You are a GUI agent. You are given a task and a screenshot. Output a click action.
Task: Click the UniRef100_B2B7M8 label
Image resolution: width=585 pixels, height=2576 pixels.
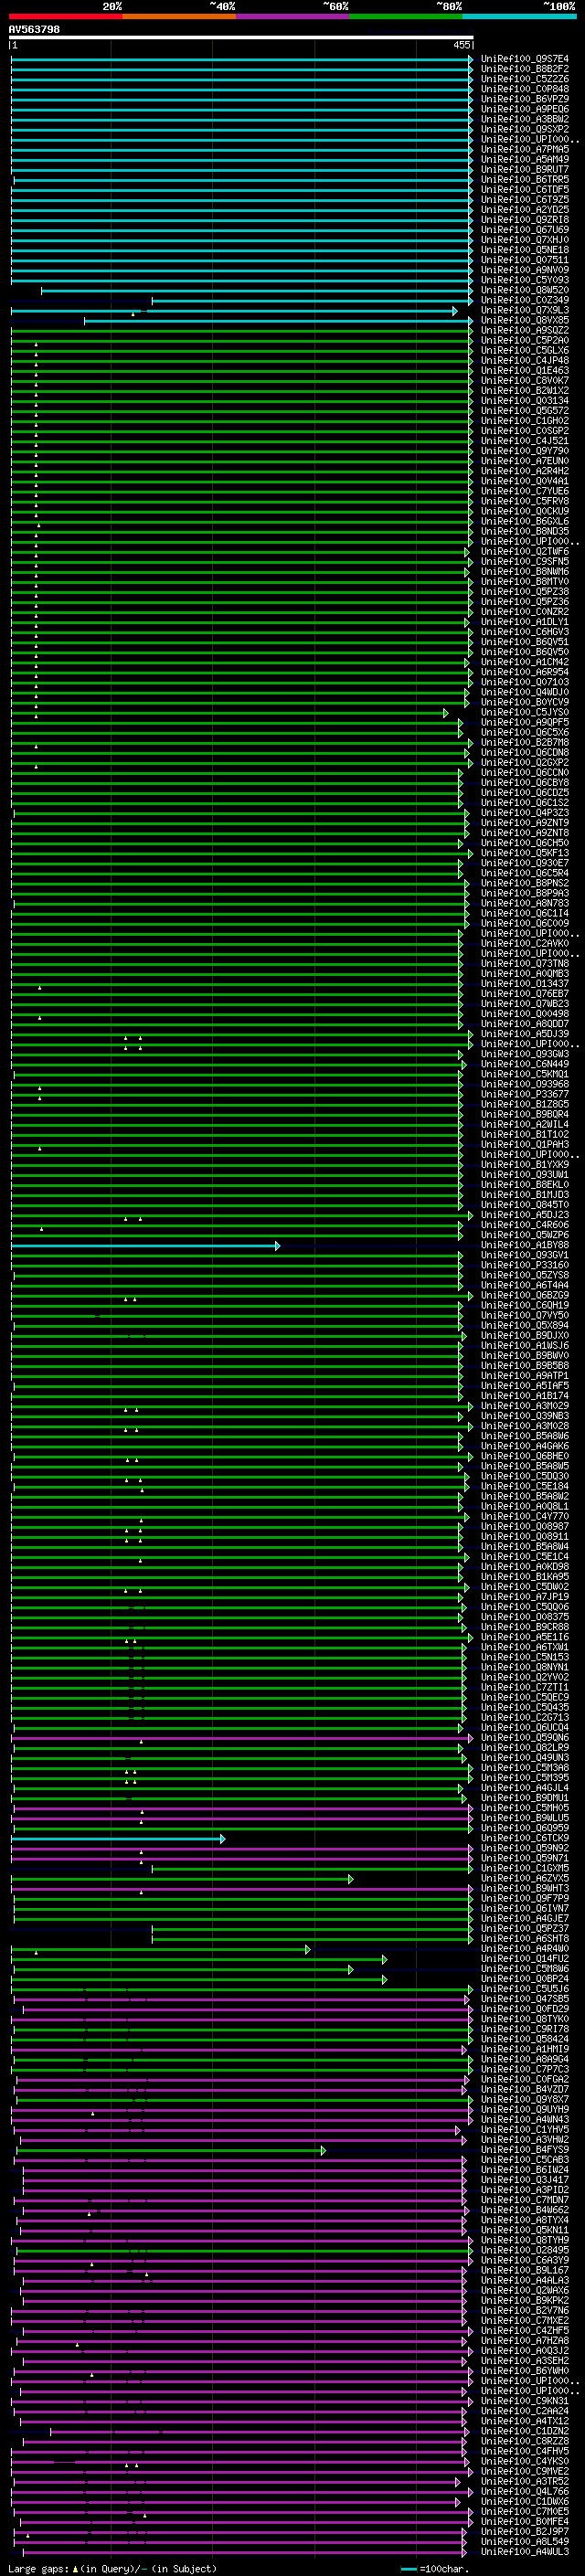click(525, 743)
